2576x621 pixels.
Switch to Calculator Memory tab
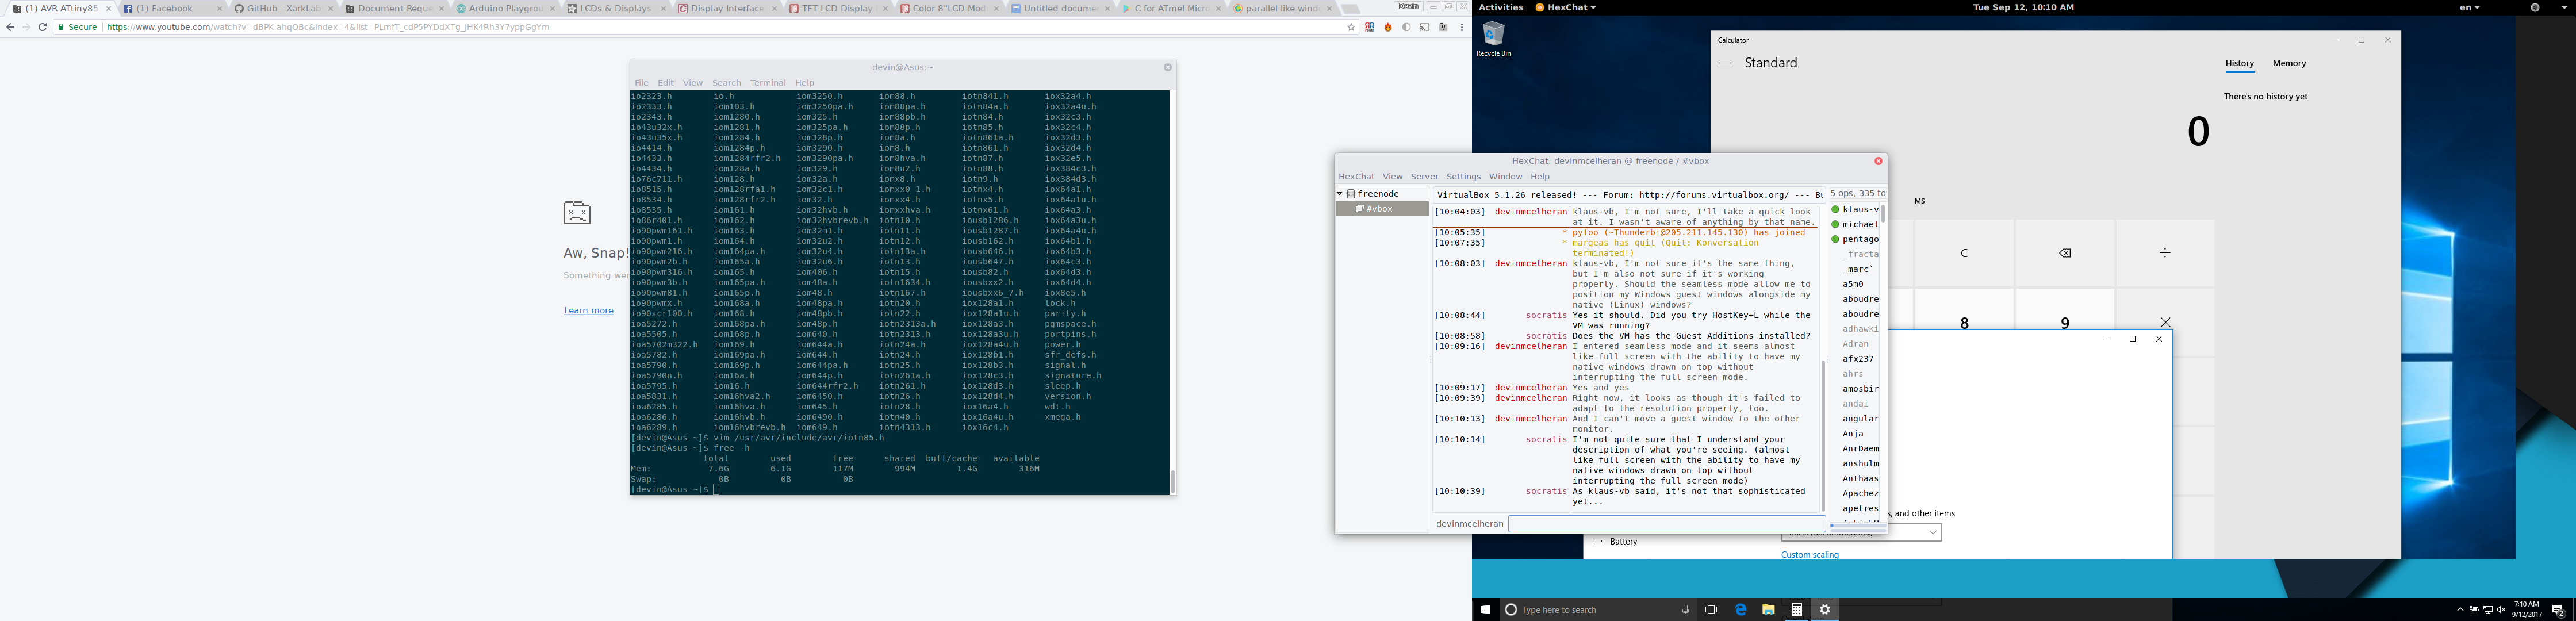2288,63
